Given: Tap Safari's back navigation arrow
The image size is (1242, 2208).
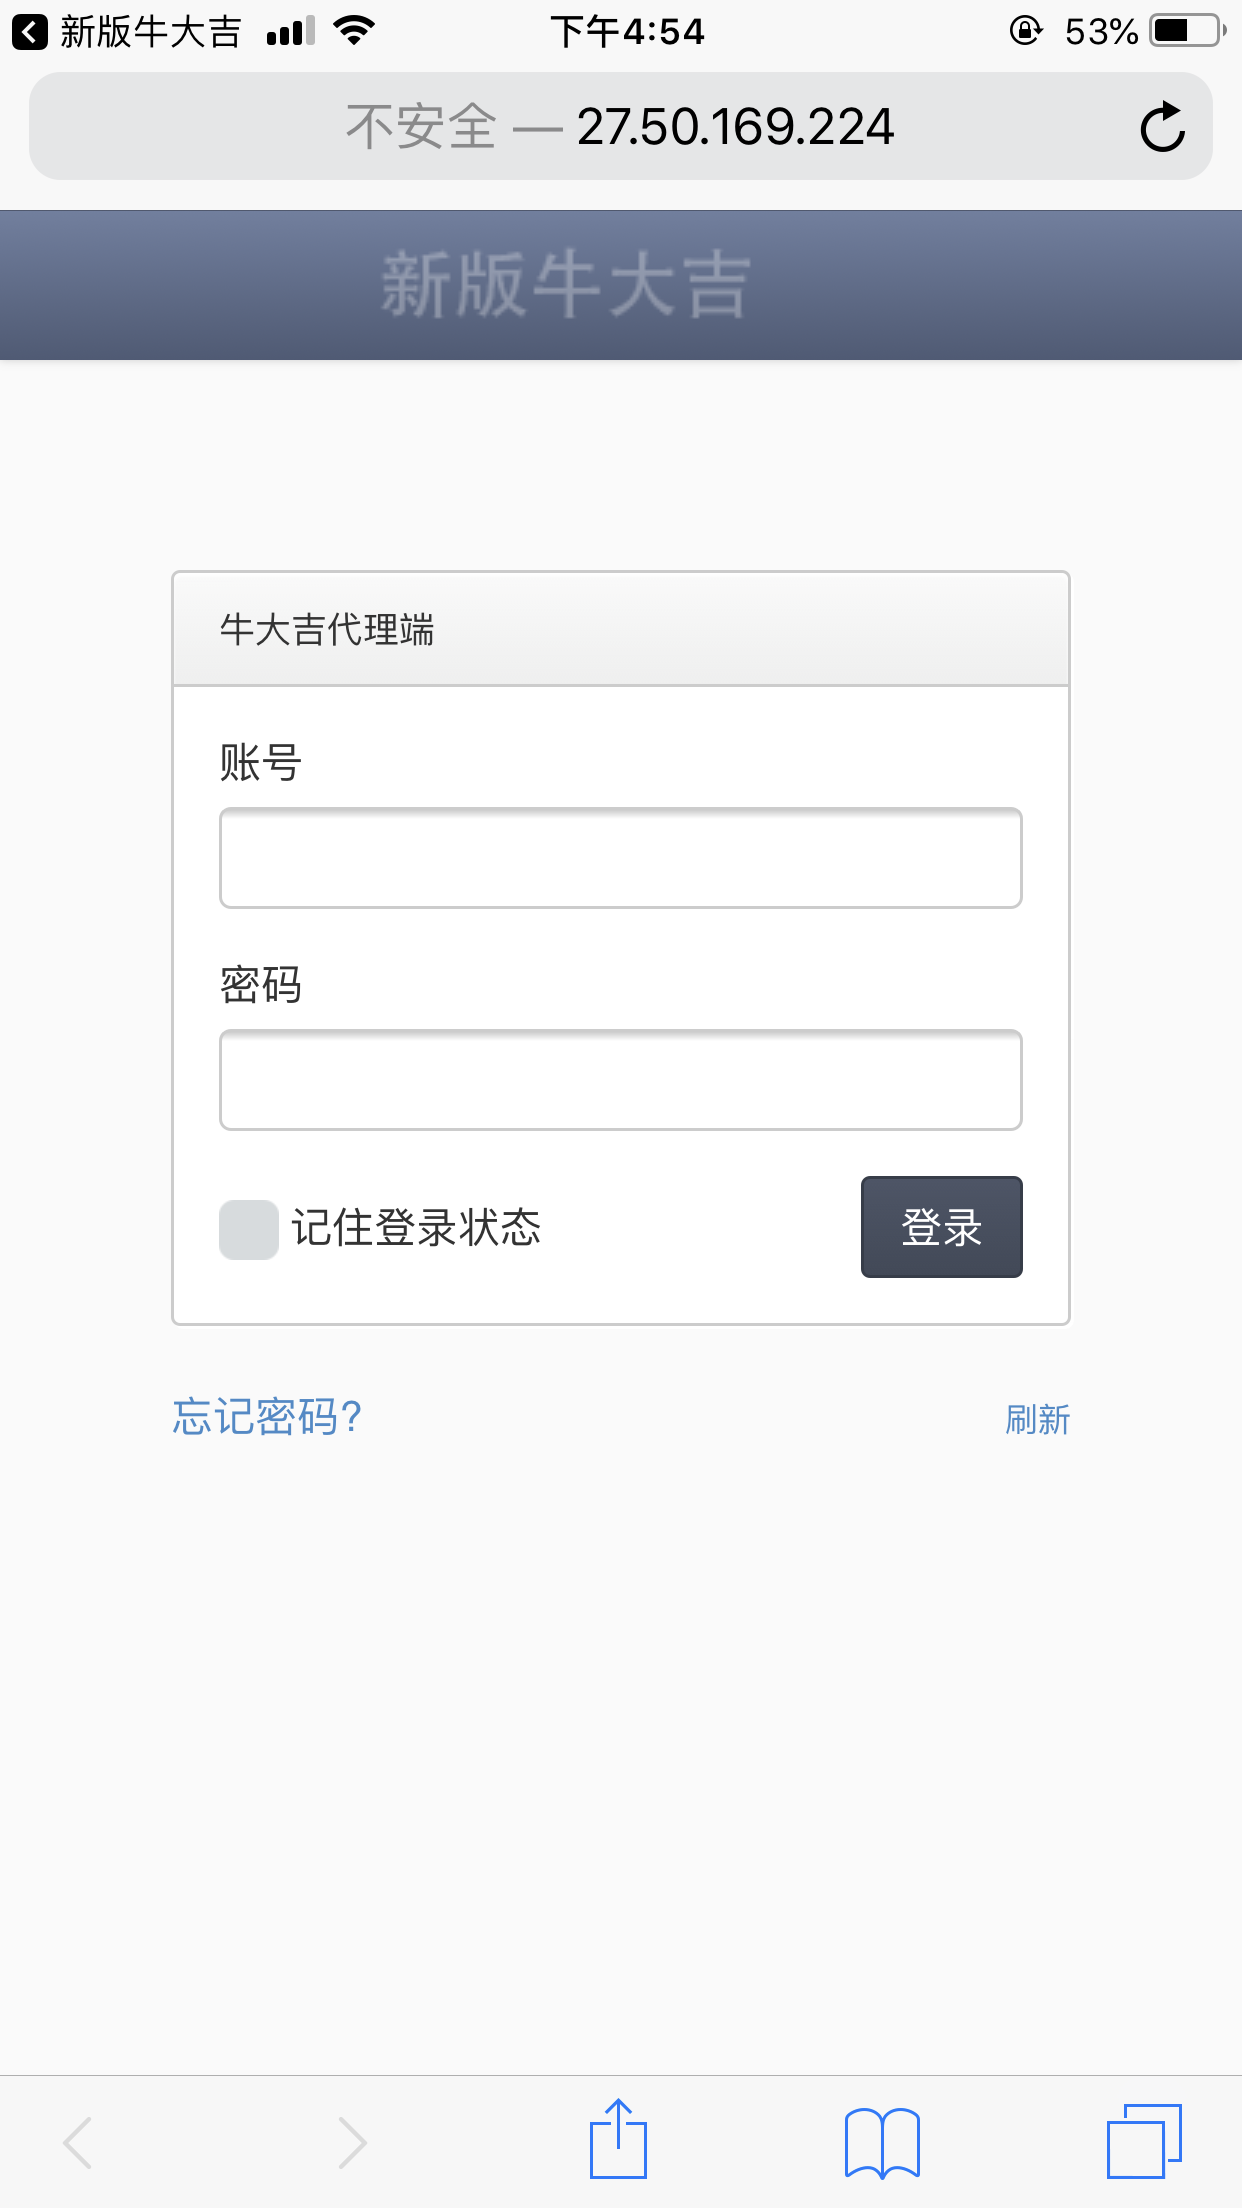Looking at the screenshot, I should [x=77, y=2142].
